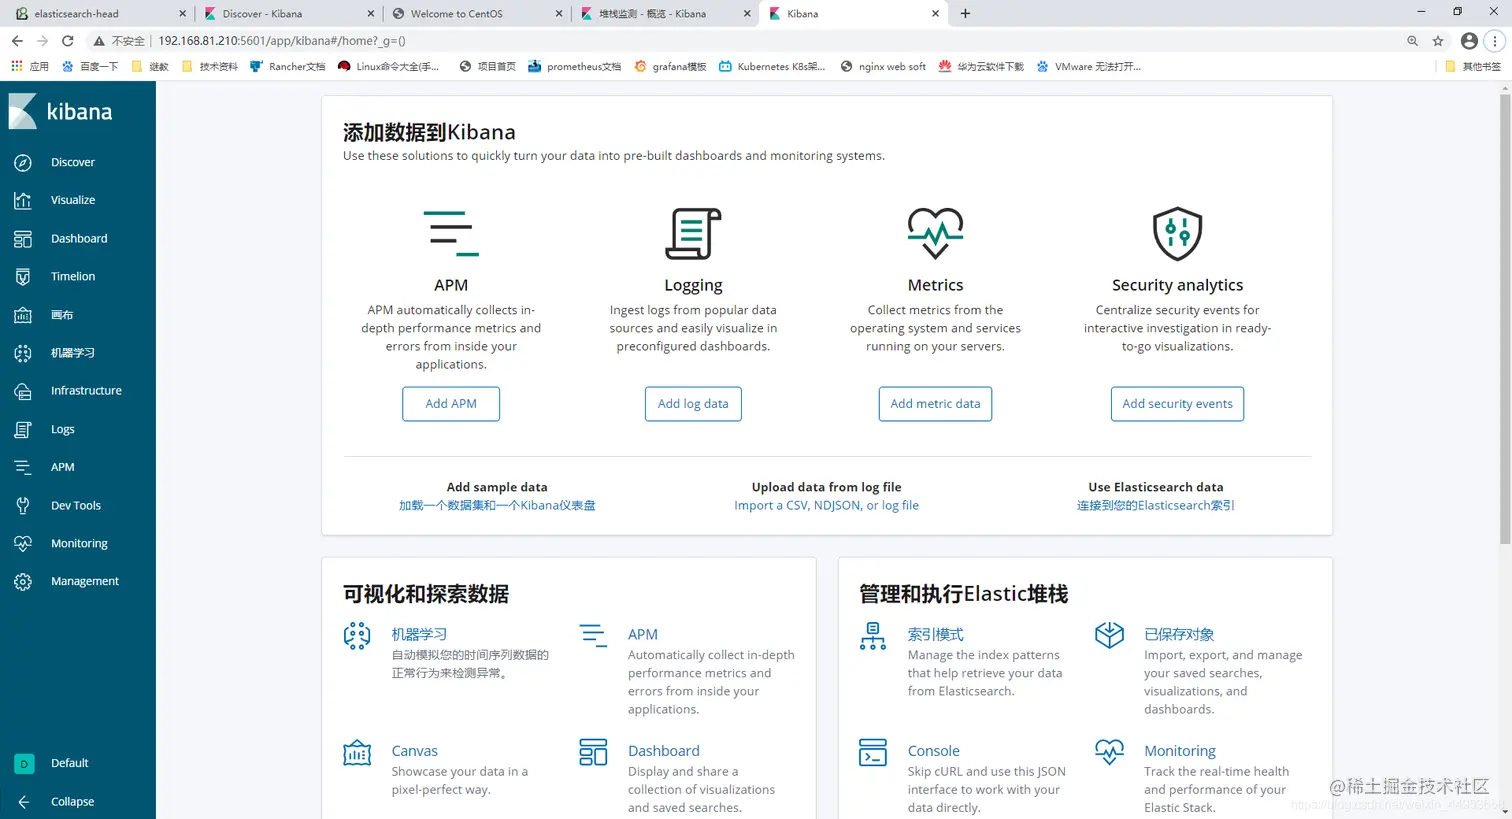The image size is (1512, 819).
Task: Close the elasticsearch-head tab
Action: (182, 14)
